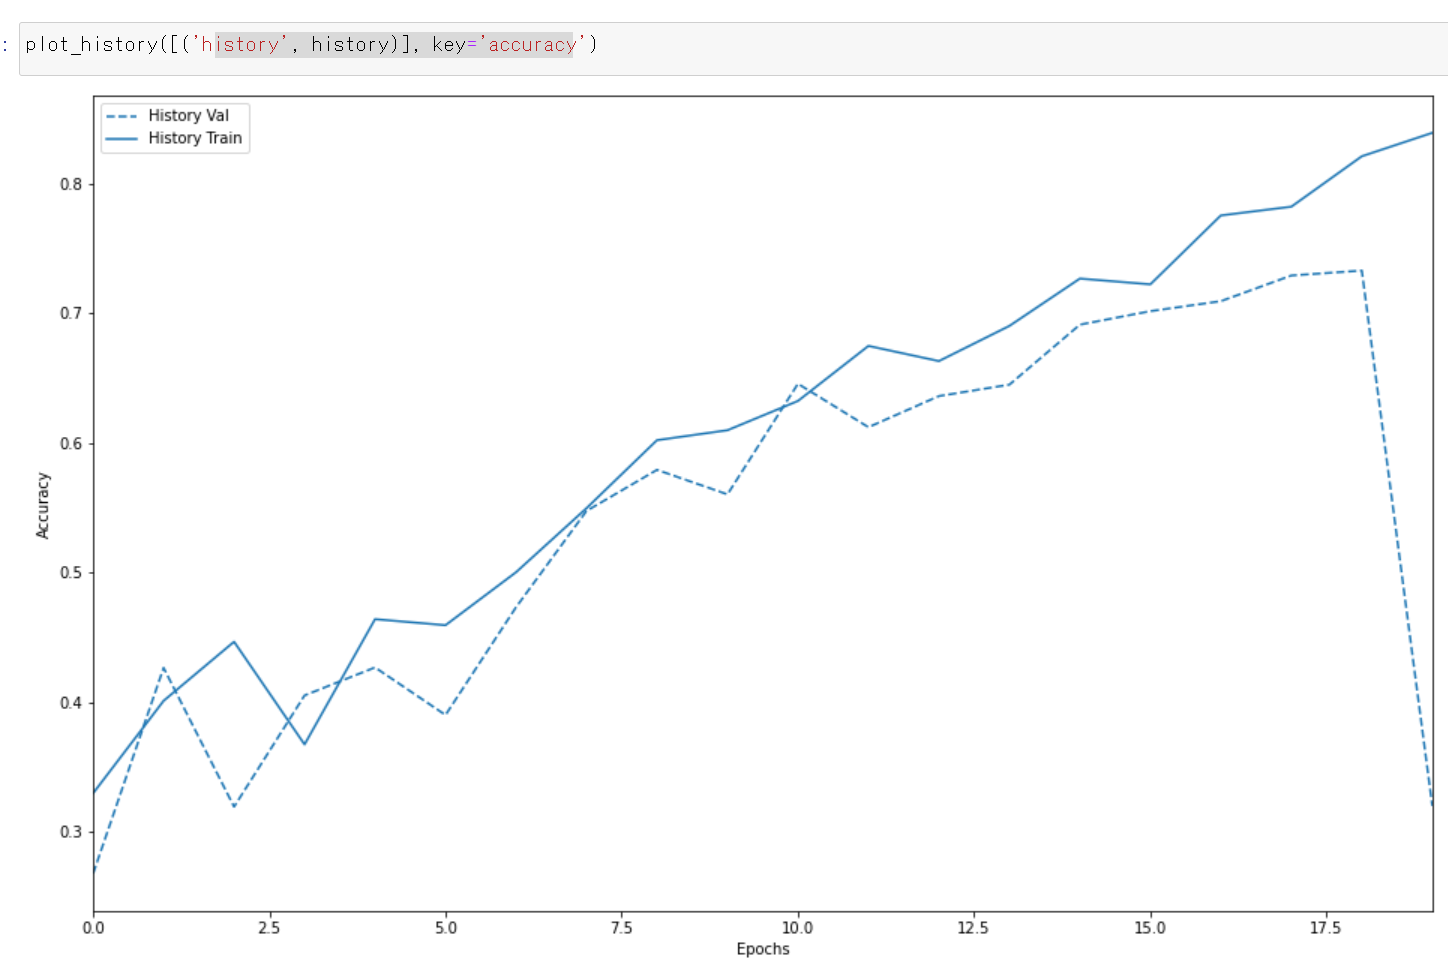
Task: Click the 12.5 tick on the x-axis
Action: tap(973, 927)
